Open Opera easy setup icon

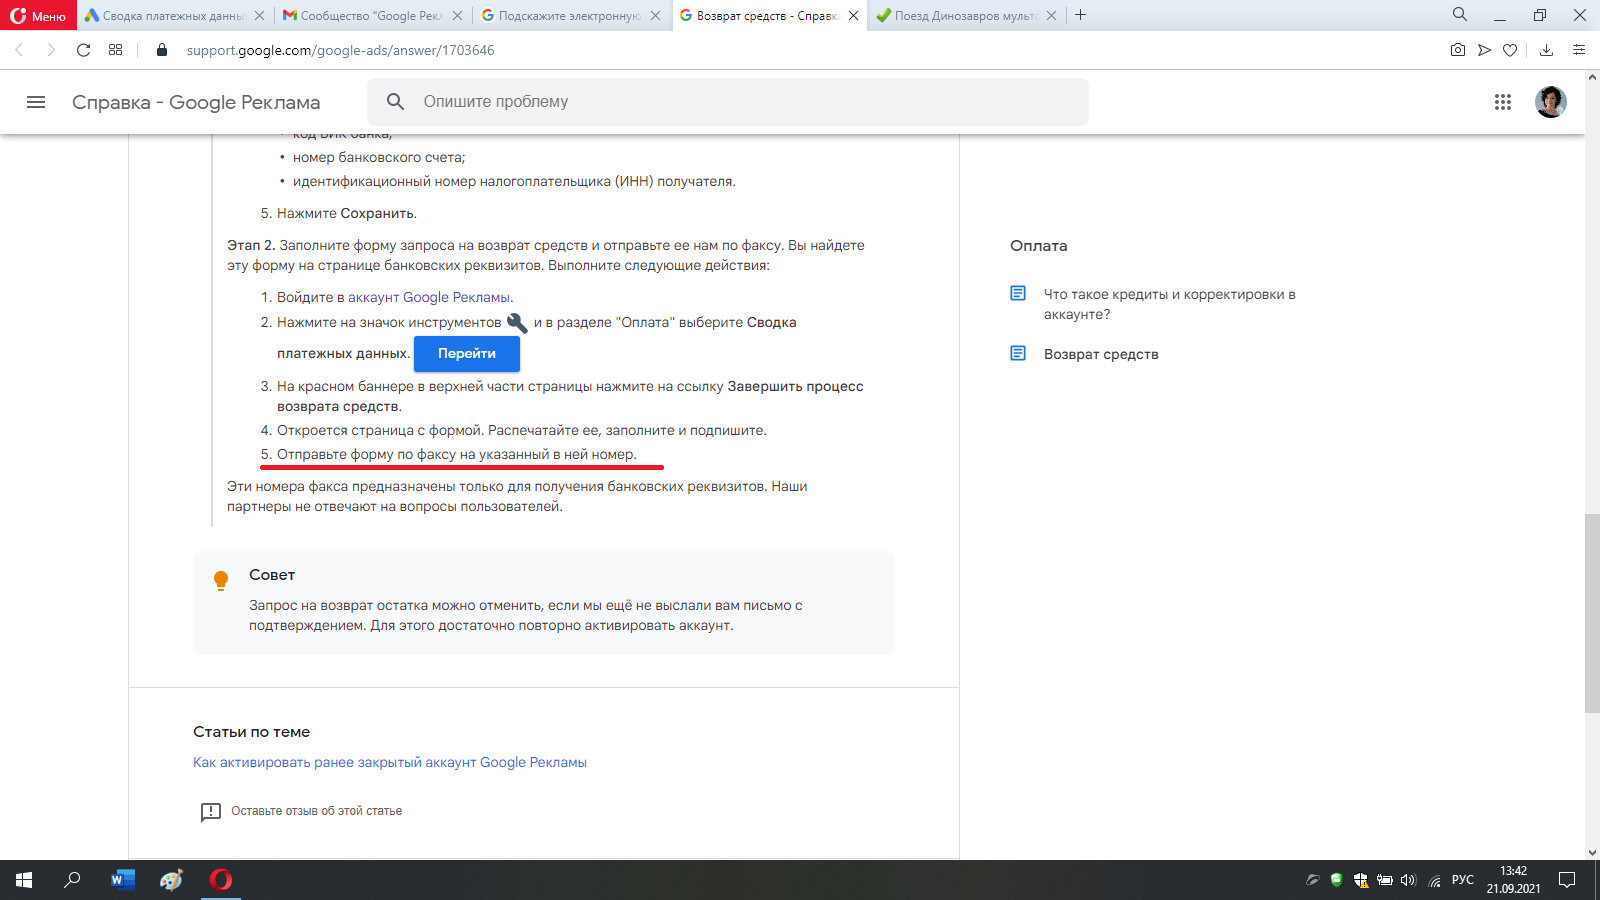click(1579, 50)
